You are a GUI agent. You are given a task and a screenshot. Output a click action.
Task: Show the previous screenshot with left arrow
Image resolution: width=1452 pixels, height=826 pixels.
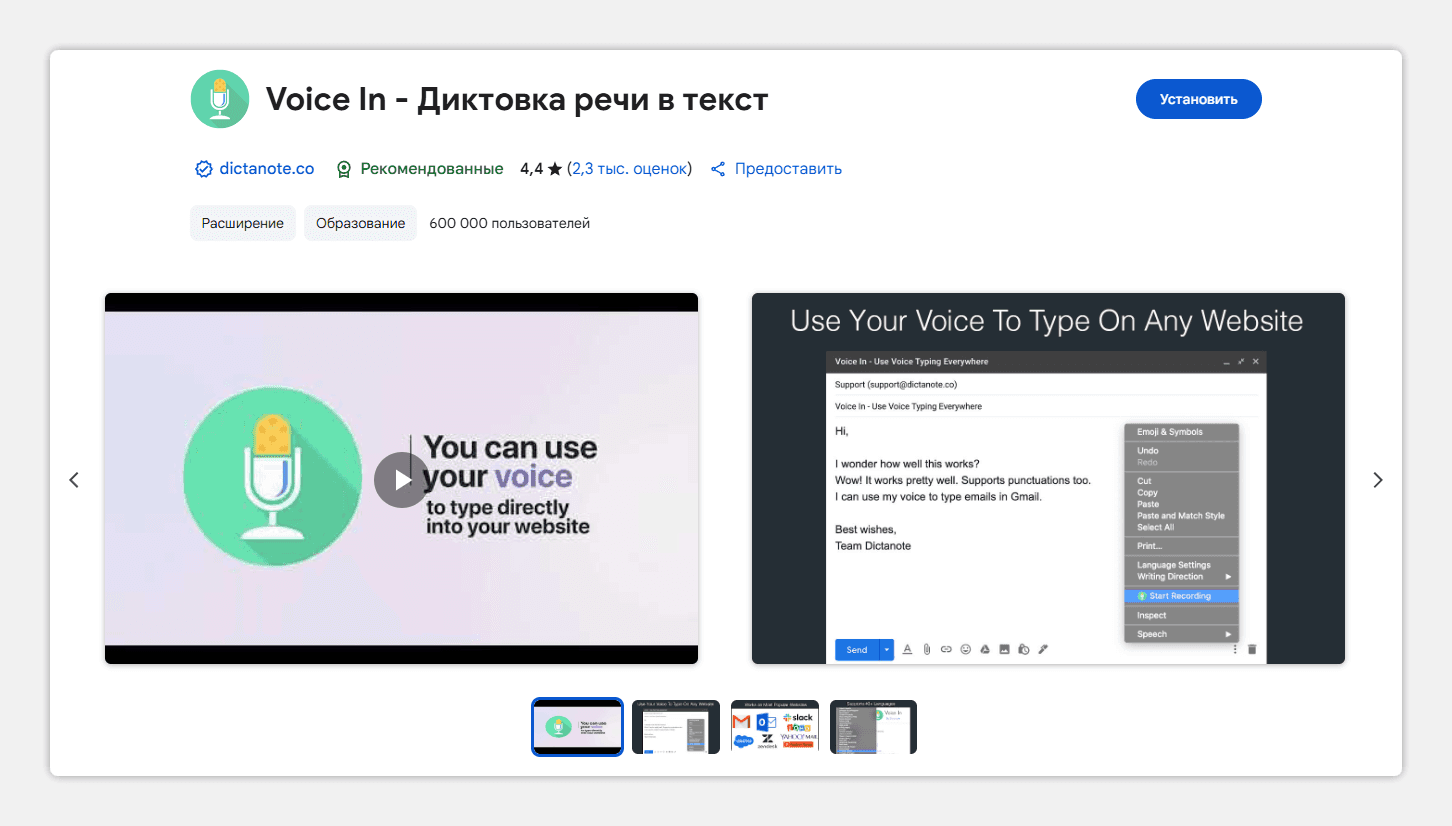pyautogui.click(x=74, y=480)
